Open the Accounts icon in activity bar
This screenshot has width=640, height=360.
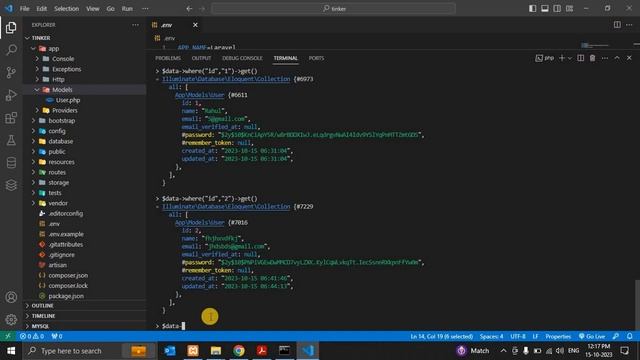coord(11,297)
